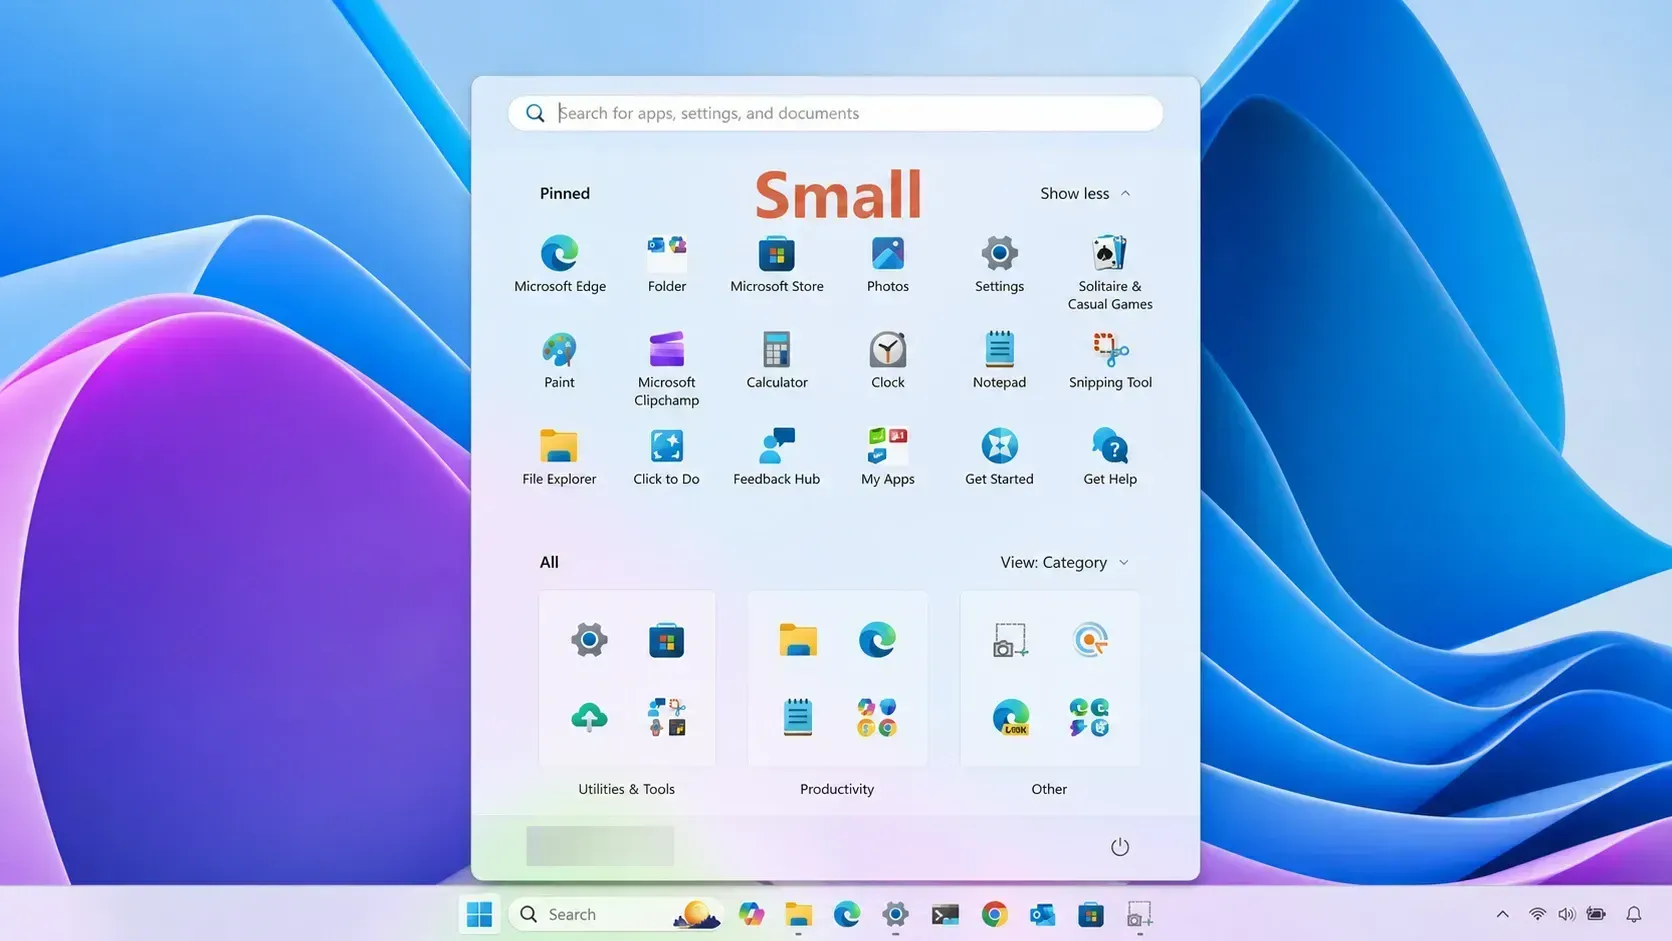This screenshot has width=1672, height=941.
Task: Open File Explorer from the taskbar
Action: [798, 914]
